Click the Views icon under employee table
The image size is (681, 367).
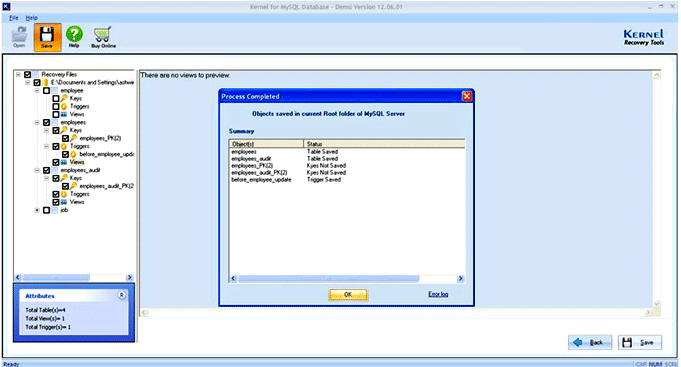pos(64,114)
